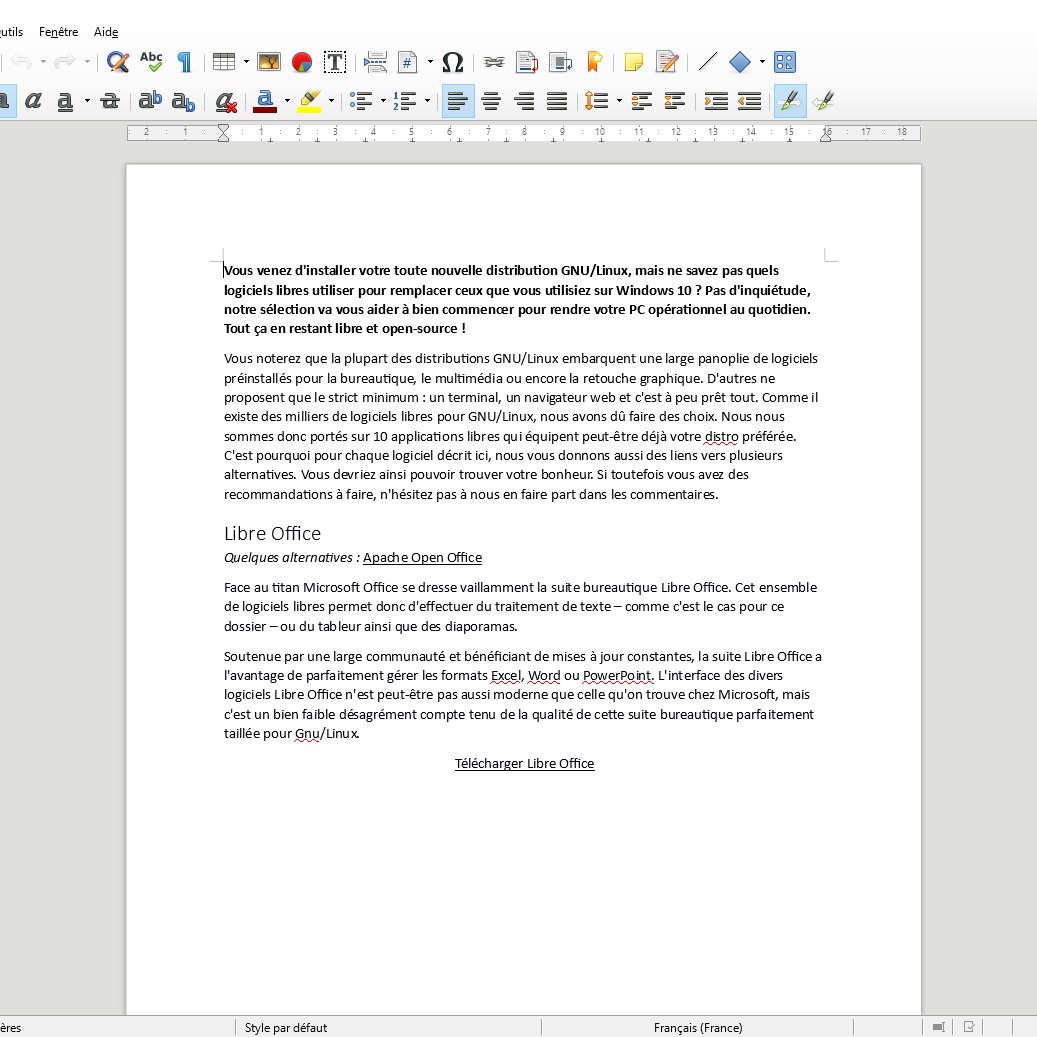The image size is (1037, 1037).
Task: Decrease the paragraph indent
Action: pyautogui.click(x=749, y=101)
